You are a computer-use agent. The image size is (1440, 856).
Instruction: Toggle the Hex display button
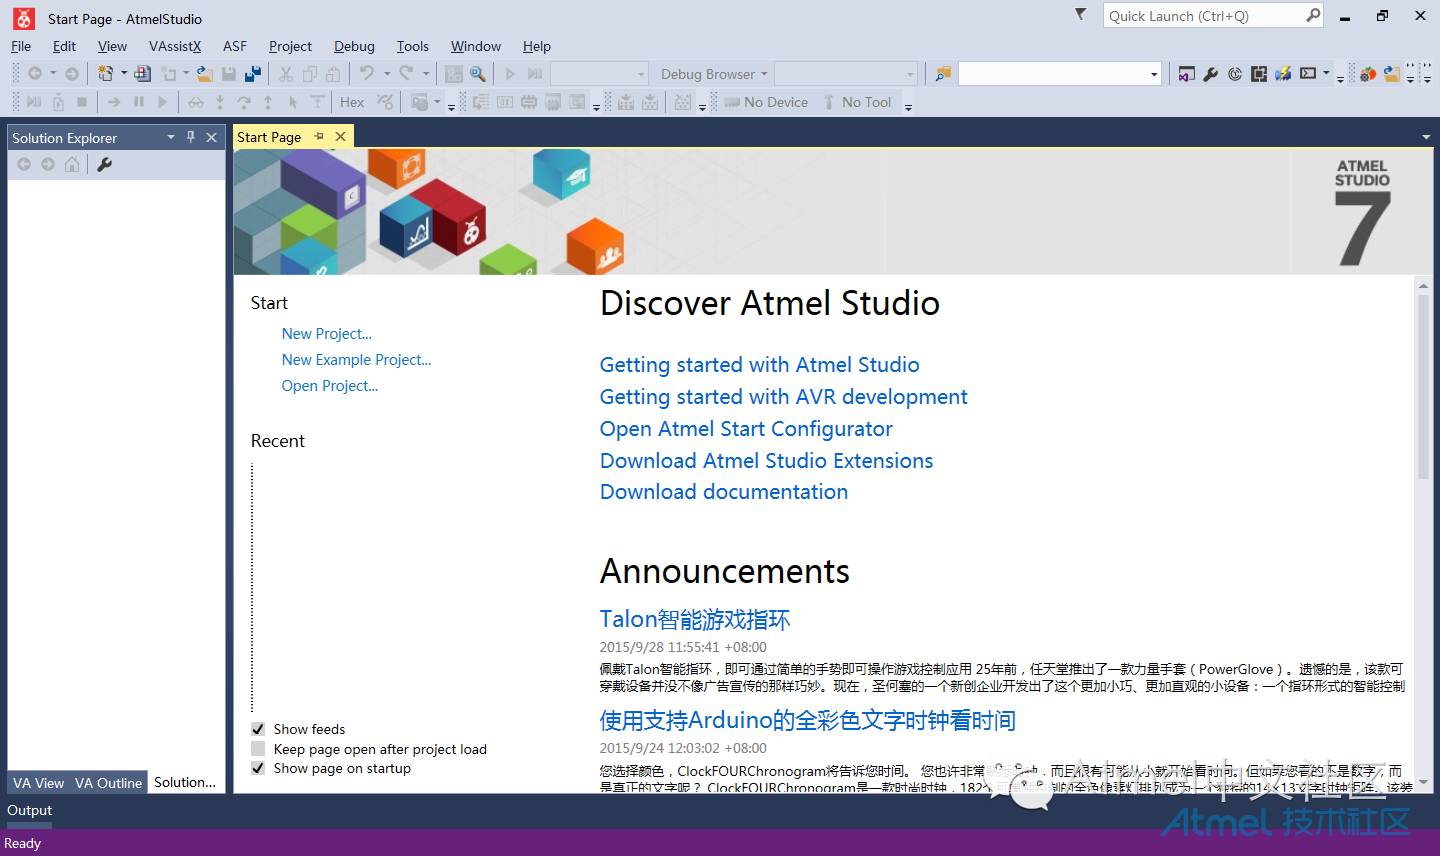pos(352,102)
